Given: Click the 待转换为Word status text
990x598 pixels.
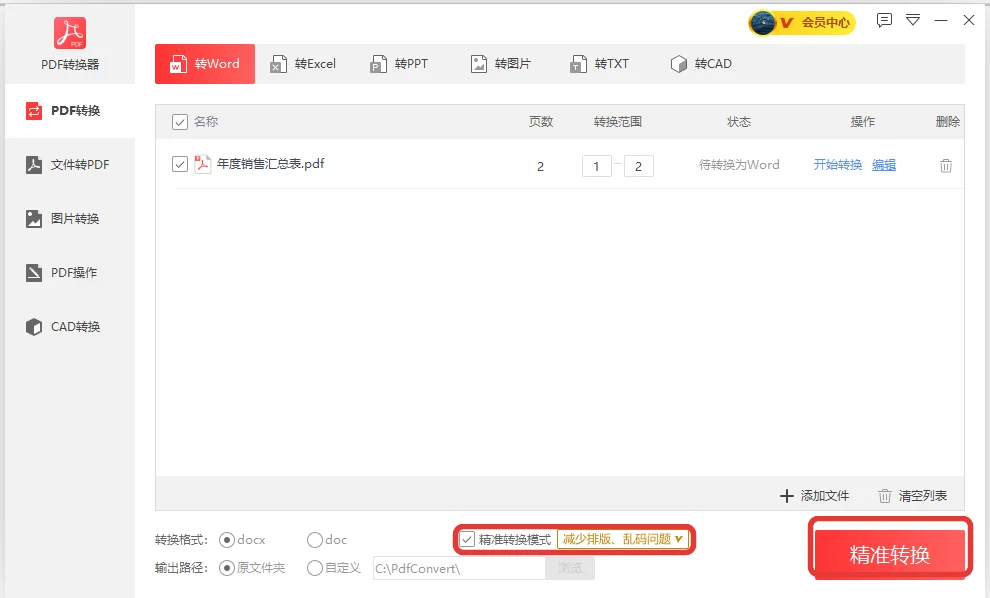Looking at the screenshot, I should click(739, 165).
